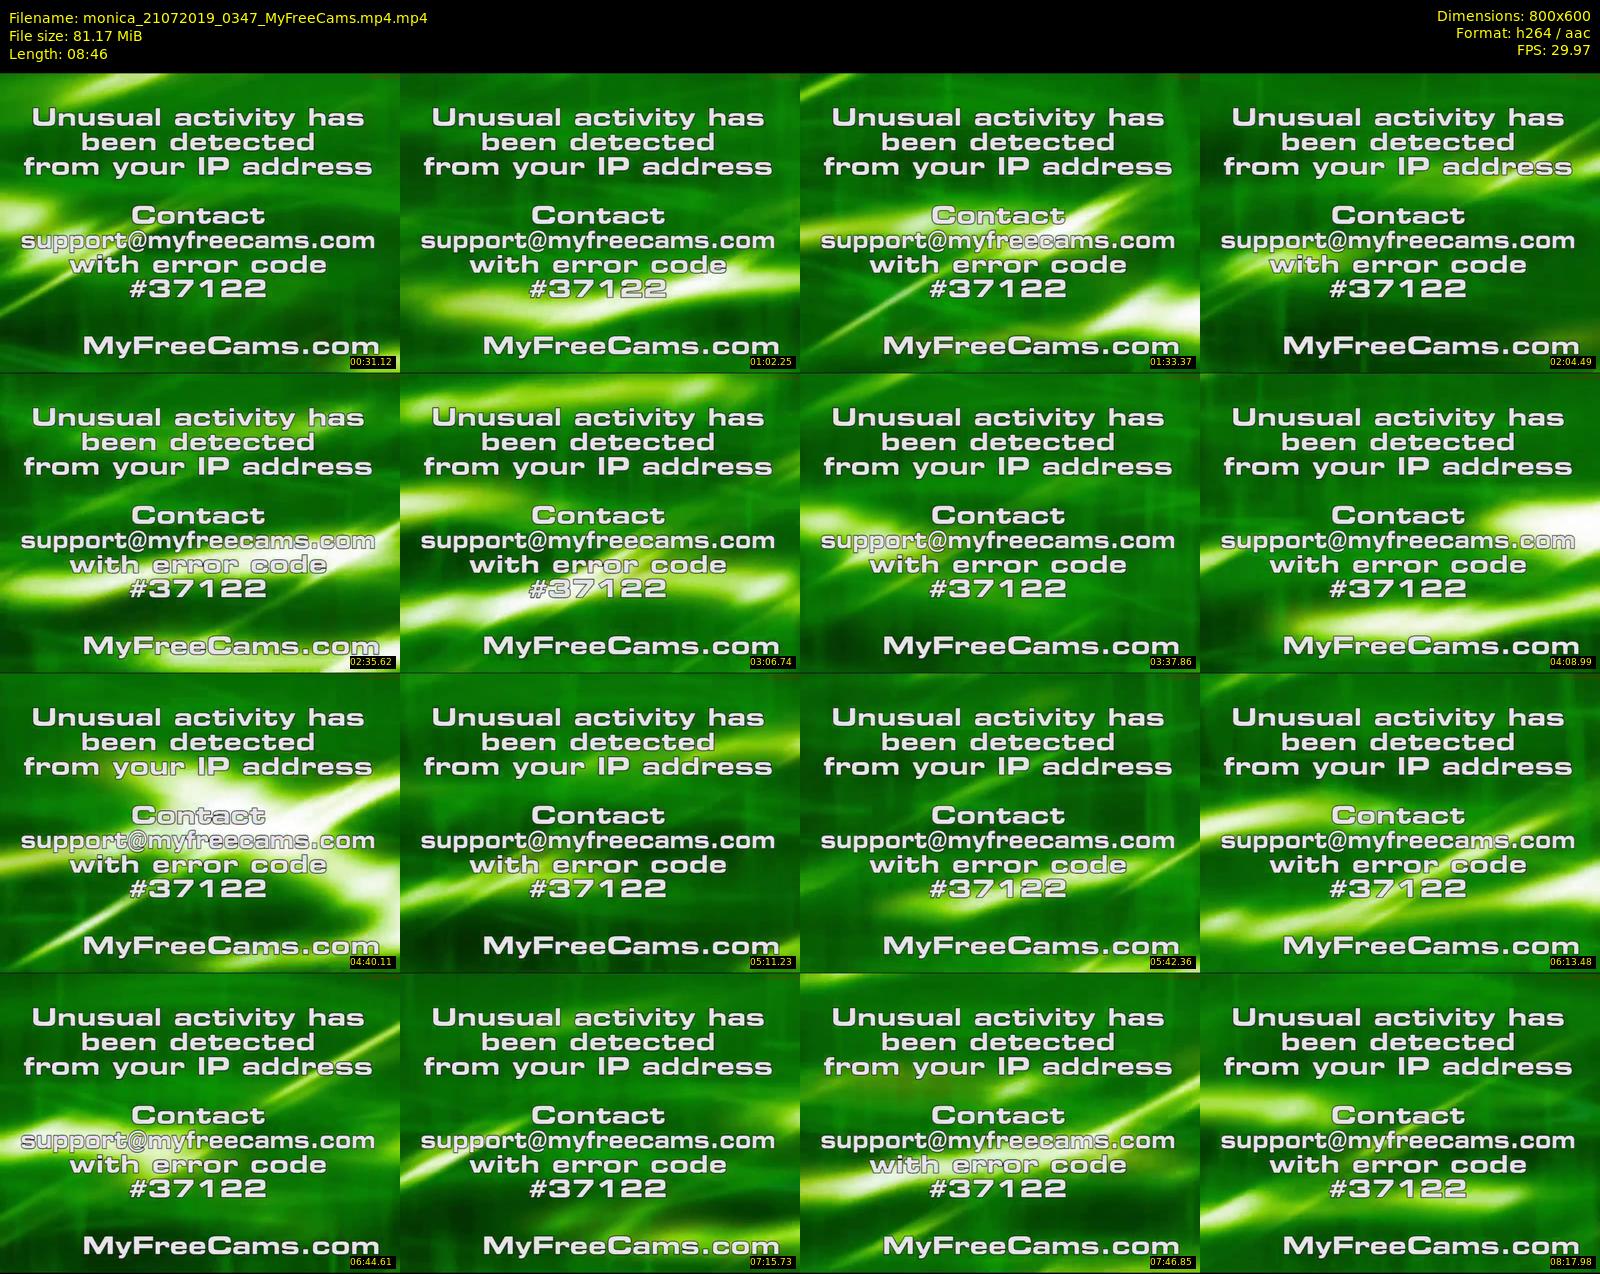
Task: Select the frame stamped 05:11.23
Action: point(600,822)
